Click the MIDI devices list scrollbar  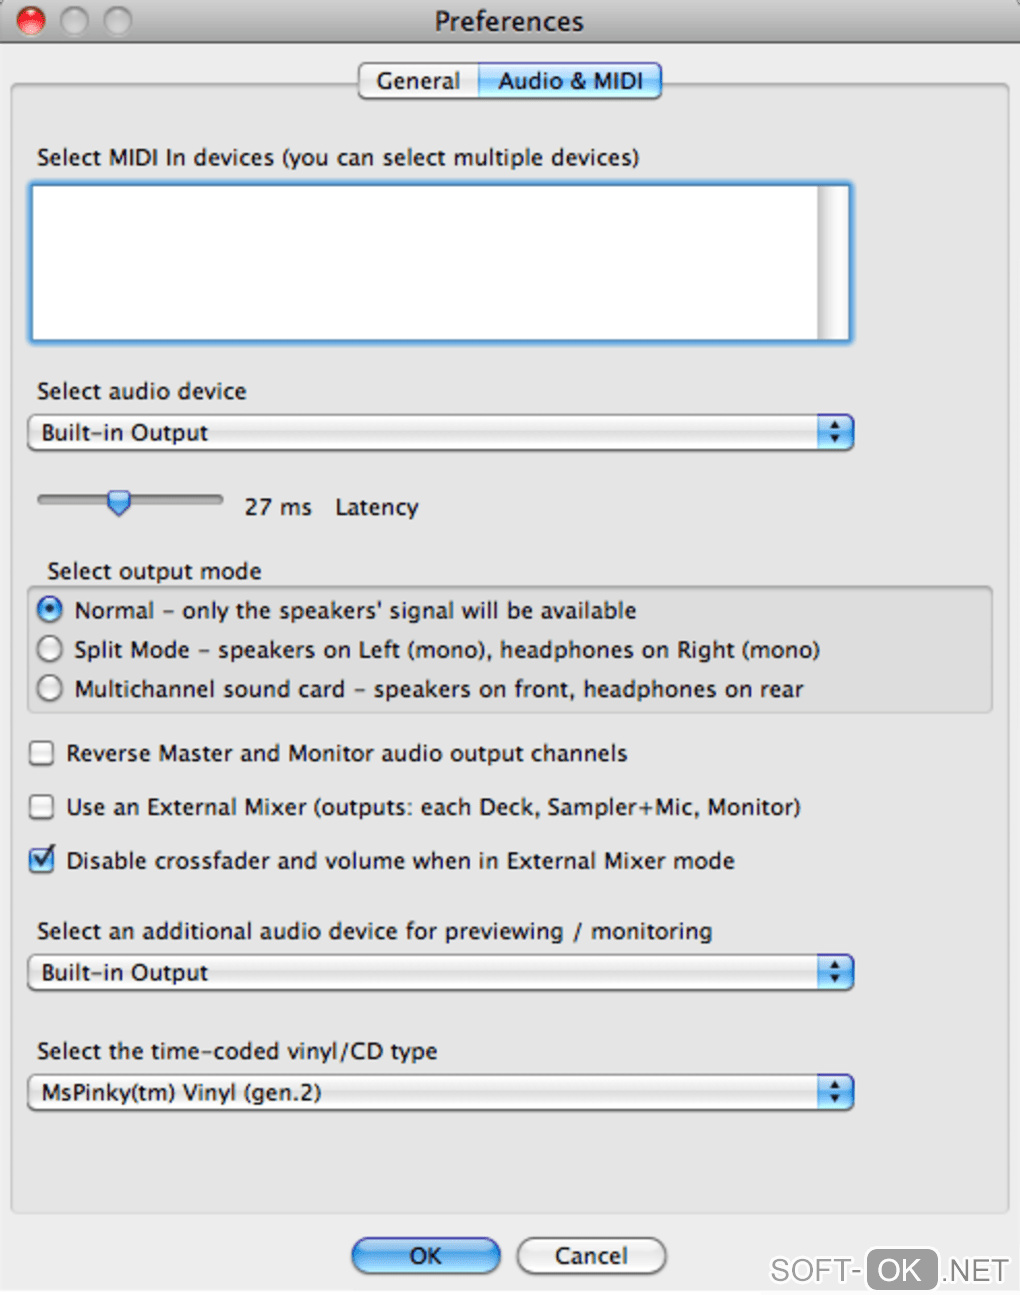pyautogui.click(x=832, y=263)
